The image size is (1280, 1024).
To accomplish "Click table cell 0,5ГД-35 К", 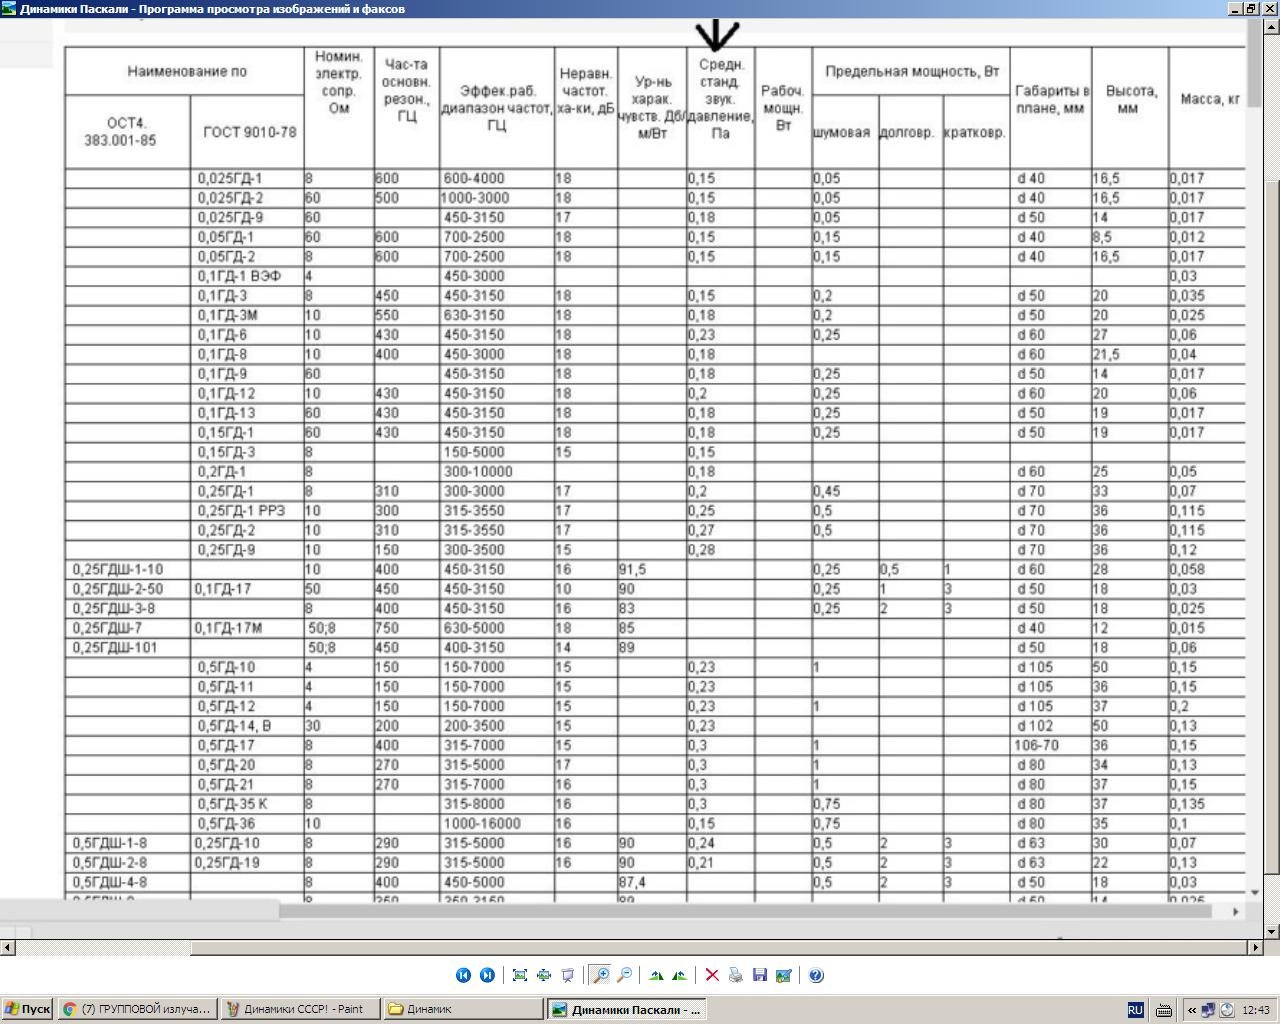I will 232,804.
